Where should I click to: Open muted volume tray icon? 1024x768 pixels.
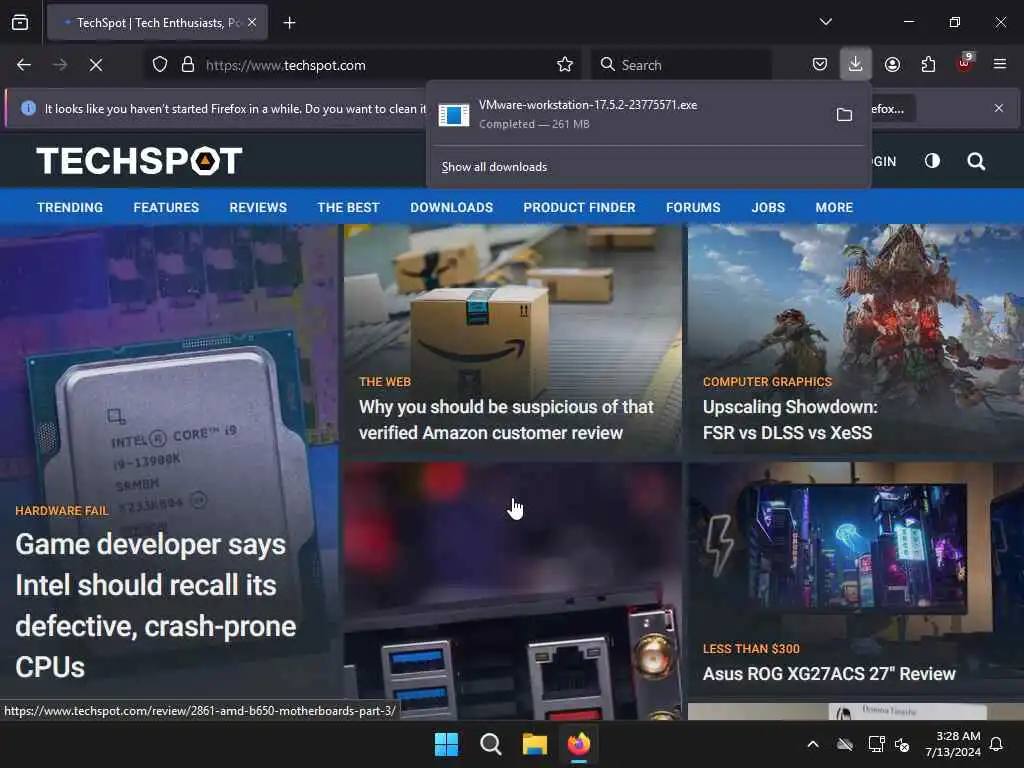(902, 744)
